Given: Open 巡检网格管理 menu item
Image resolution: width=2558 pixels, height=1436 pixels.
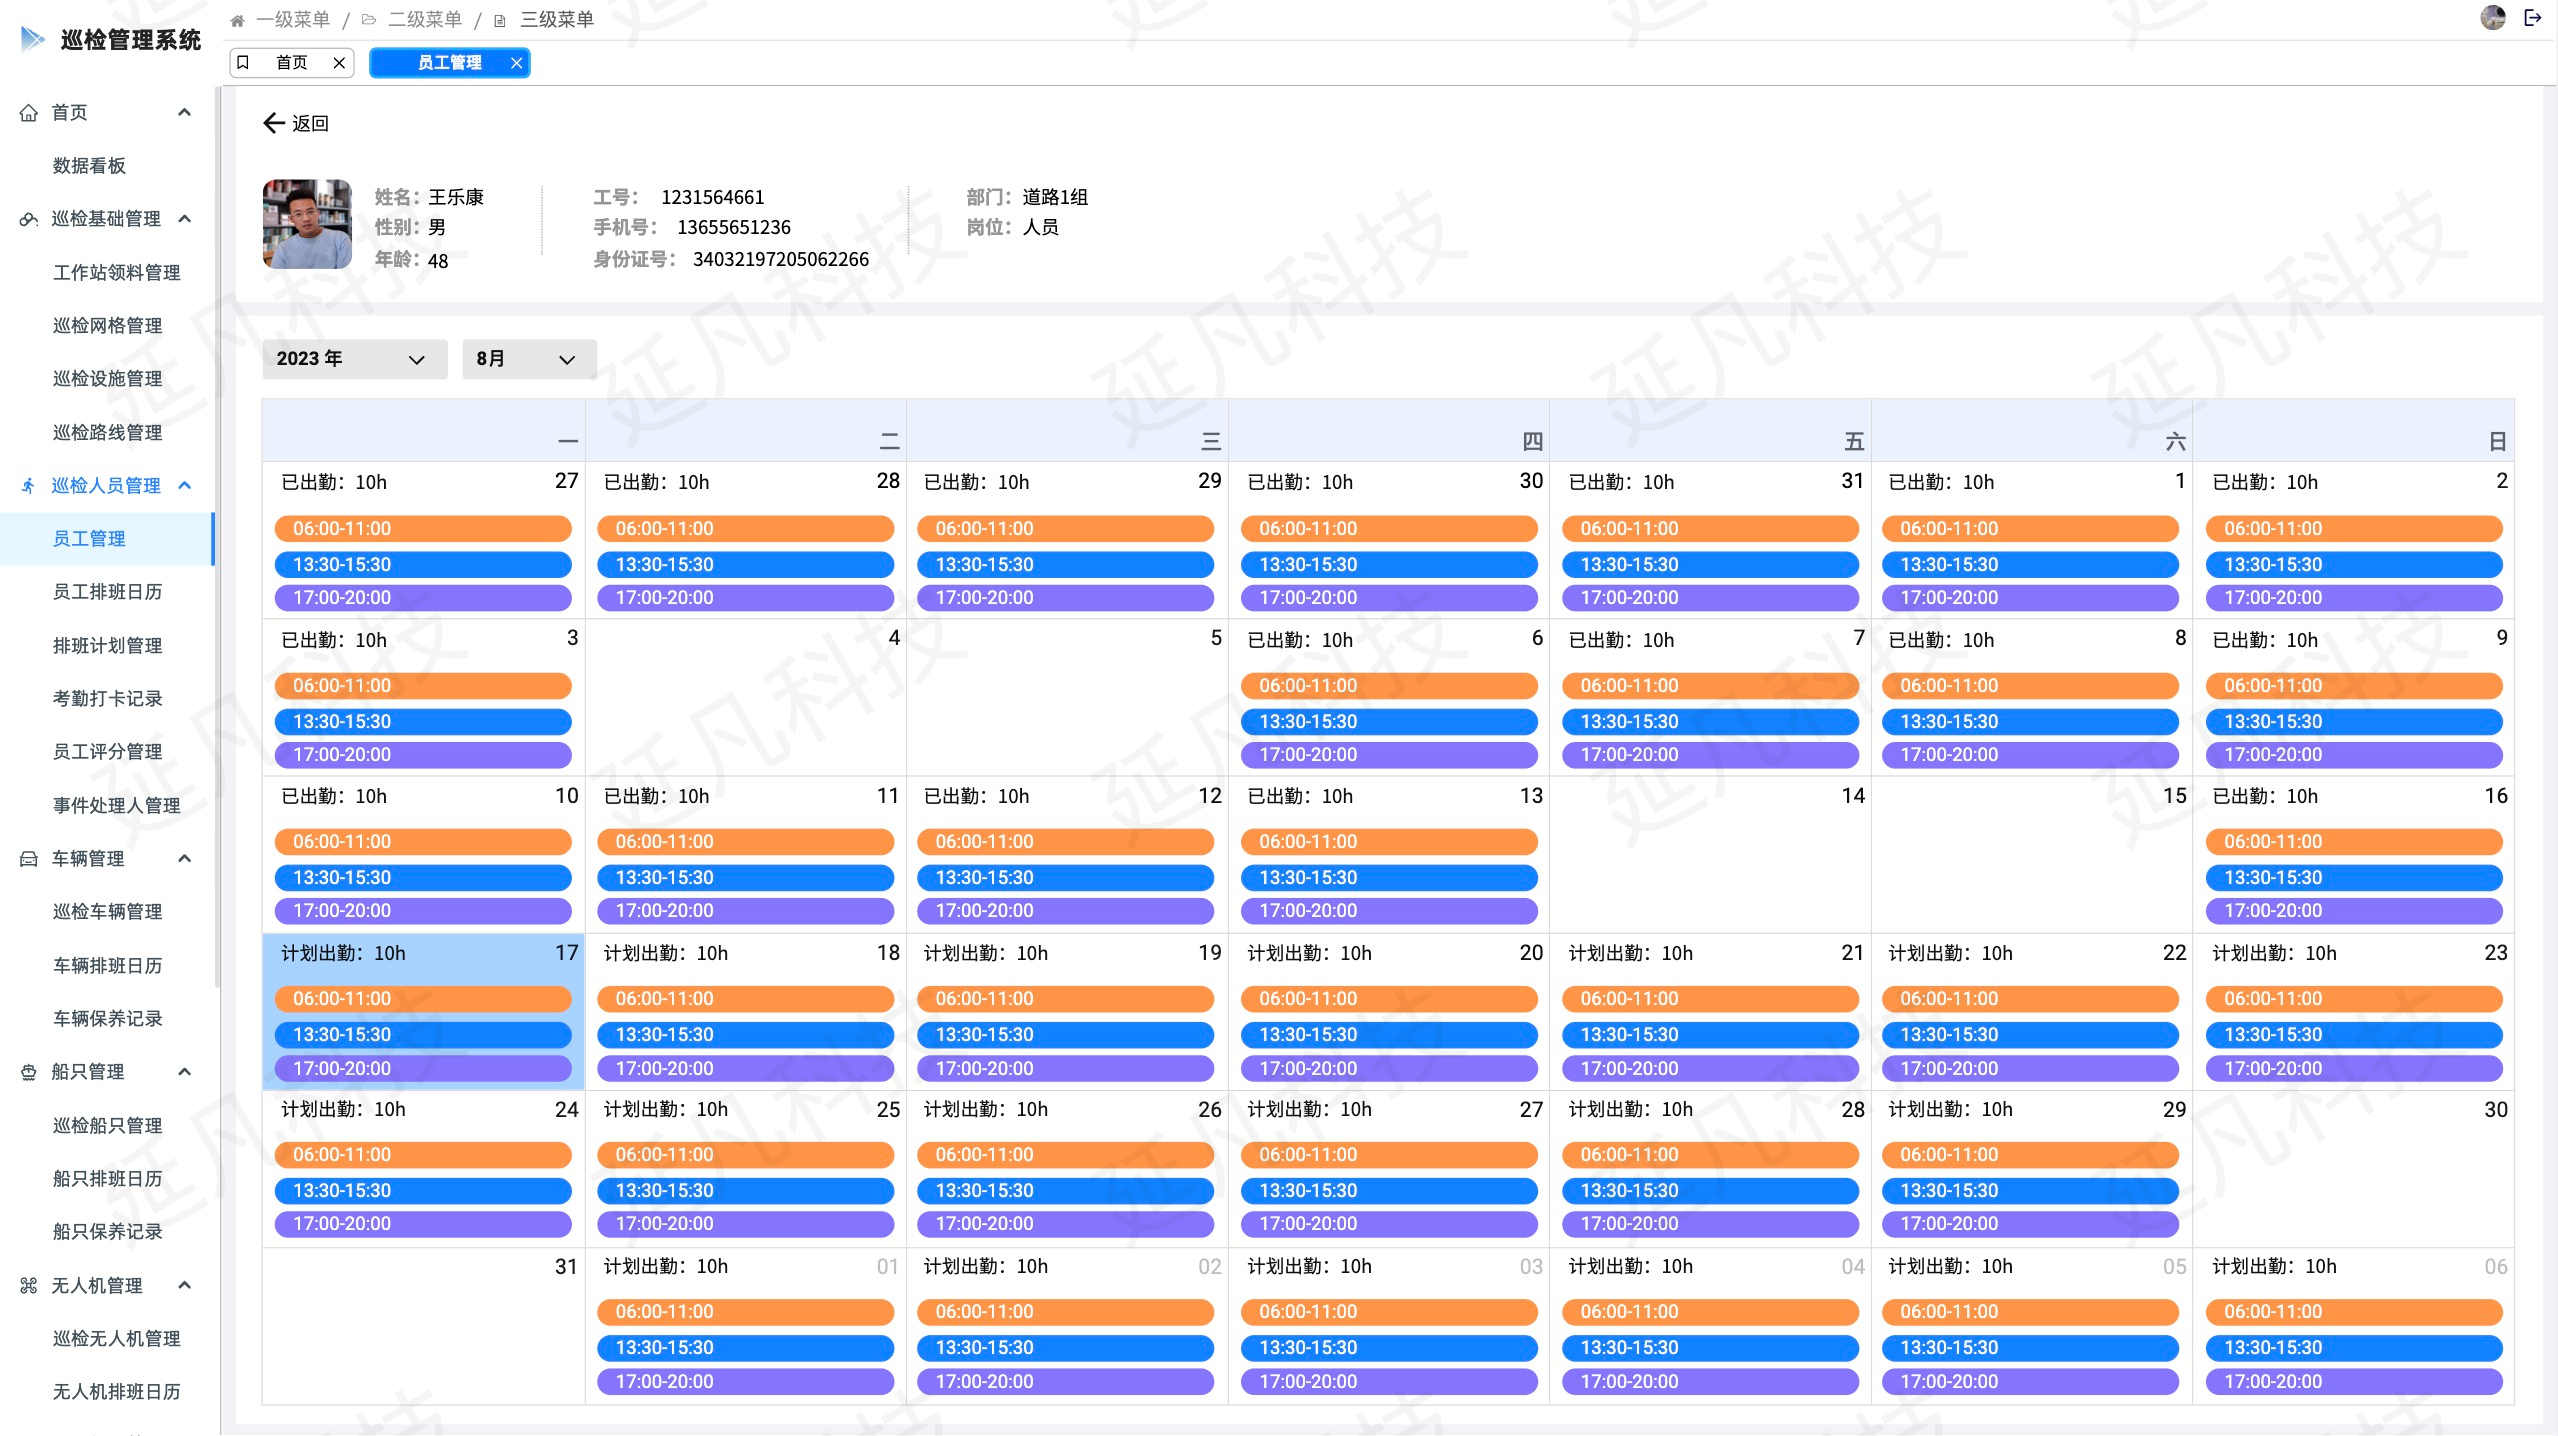Looking at the screenshot, I should (107, 326).
